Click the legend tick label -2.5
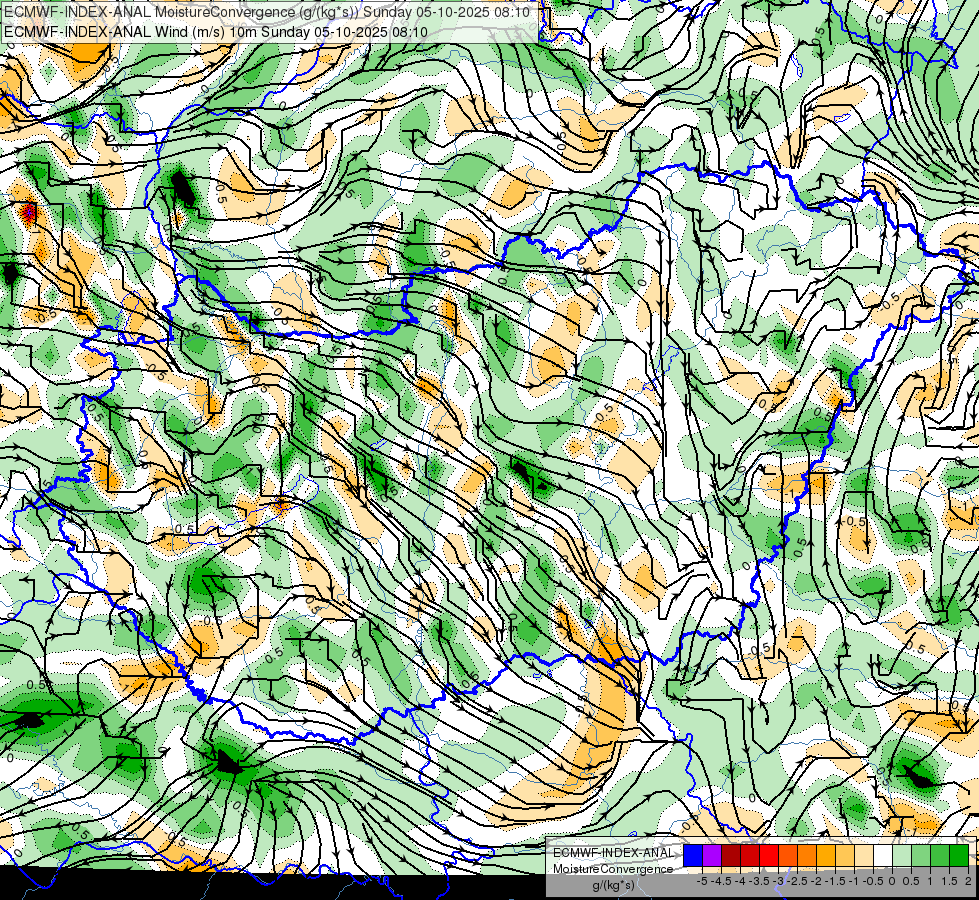The width and height of the screenshot is (979, 900). [797, 881]
